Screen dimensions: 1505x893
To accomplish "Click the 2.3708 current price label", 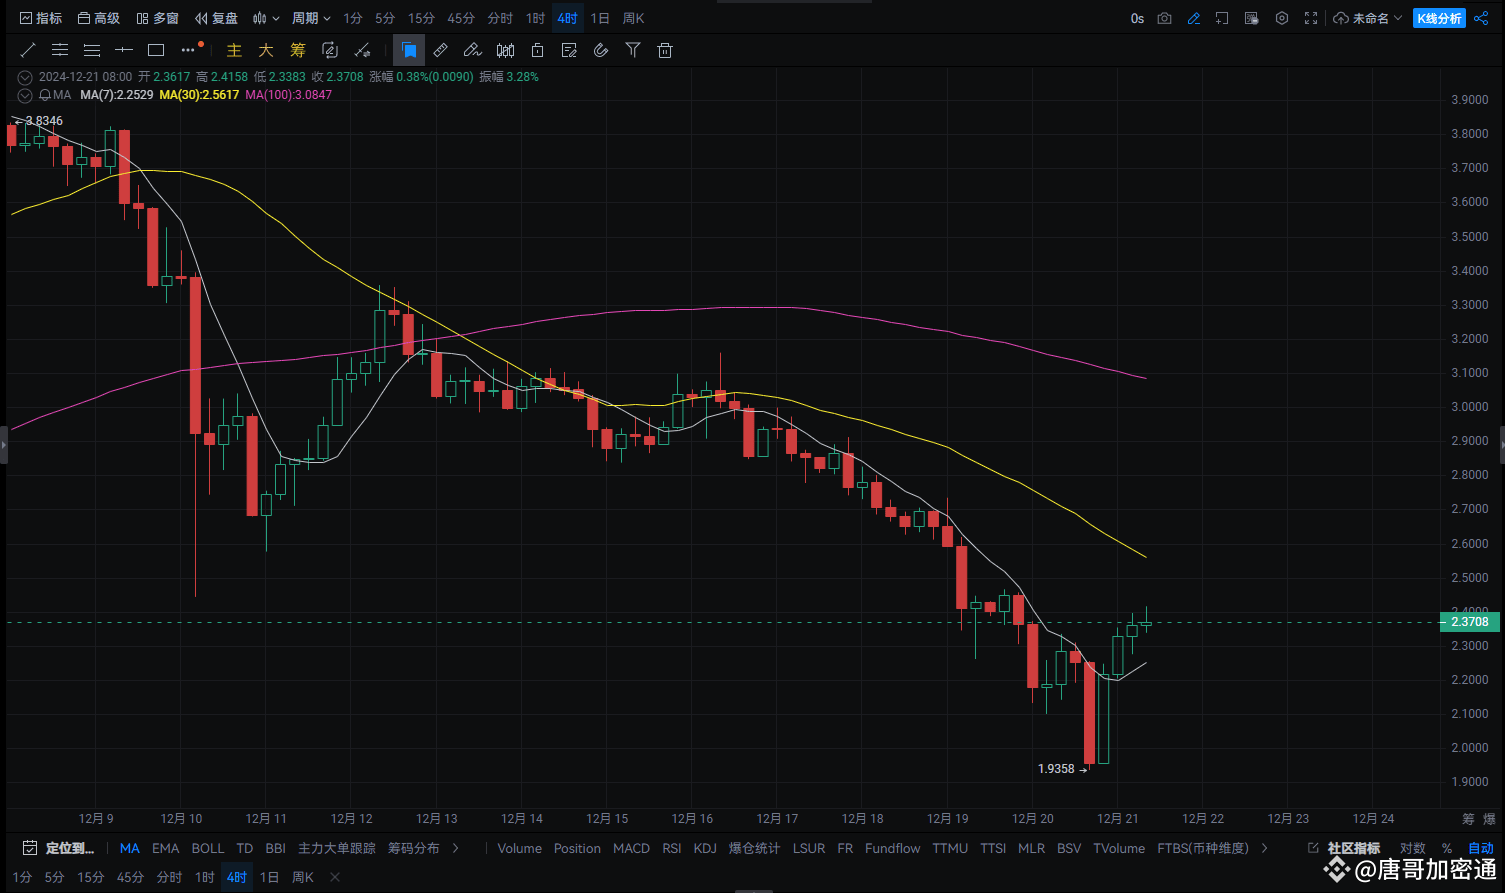I will click(1469, 621).
